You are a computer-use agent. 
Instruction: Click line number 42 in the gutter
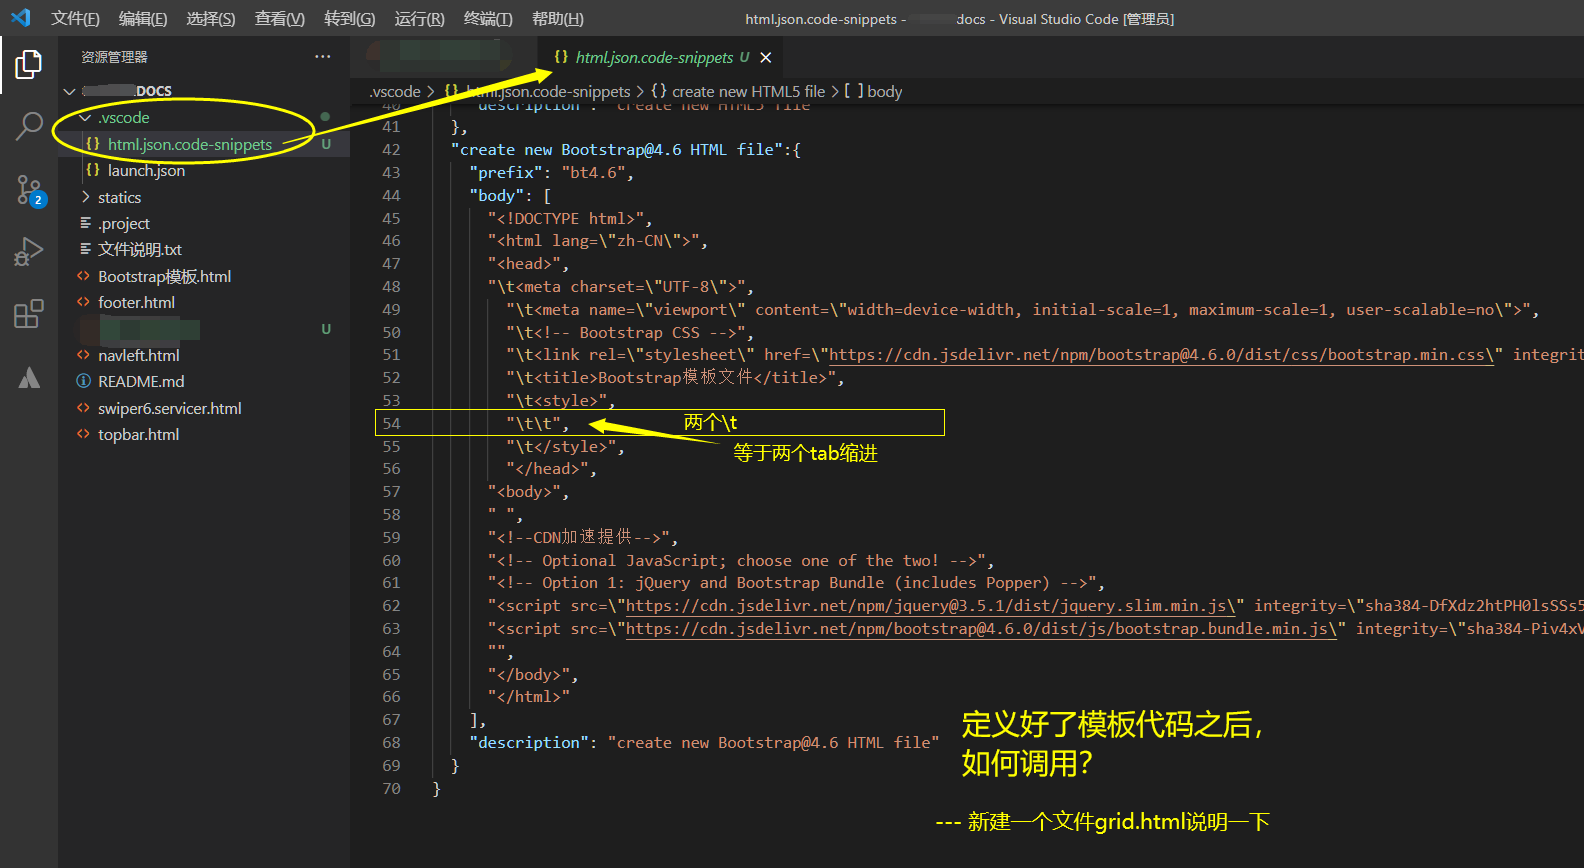point(391,150)
